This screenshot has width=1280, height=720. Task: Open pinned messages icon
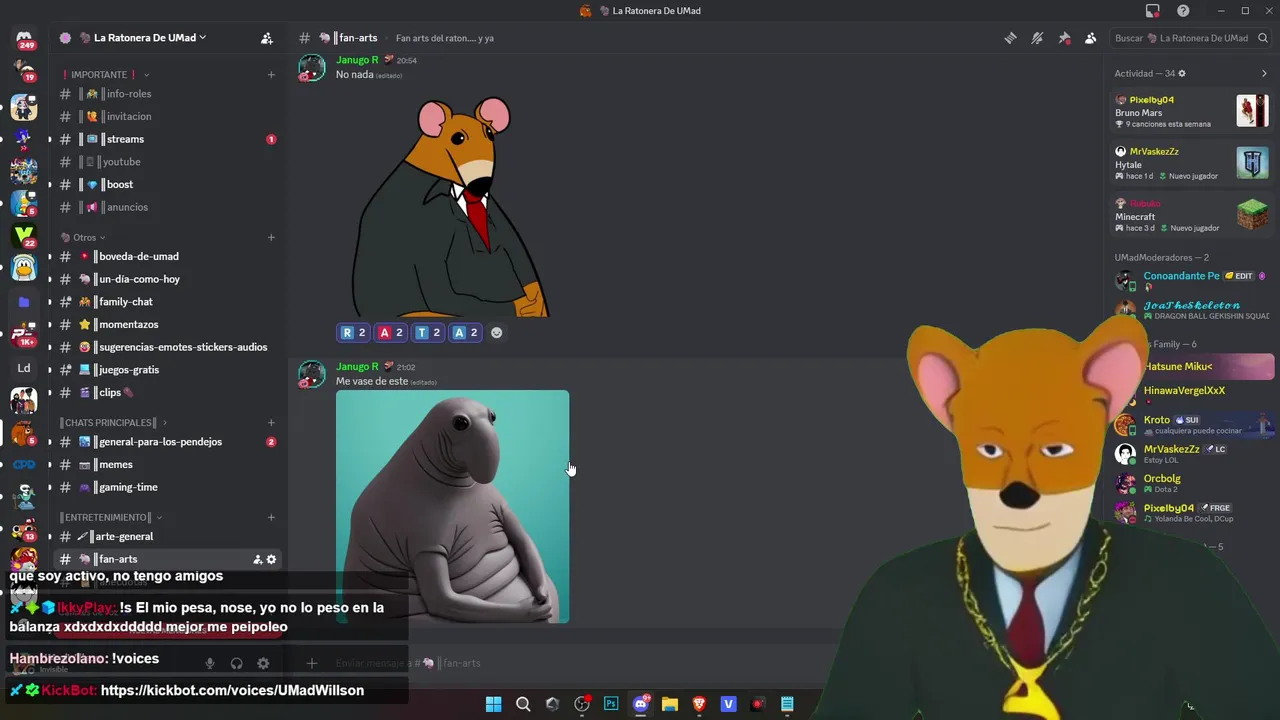tap(1064, 38)
